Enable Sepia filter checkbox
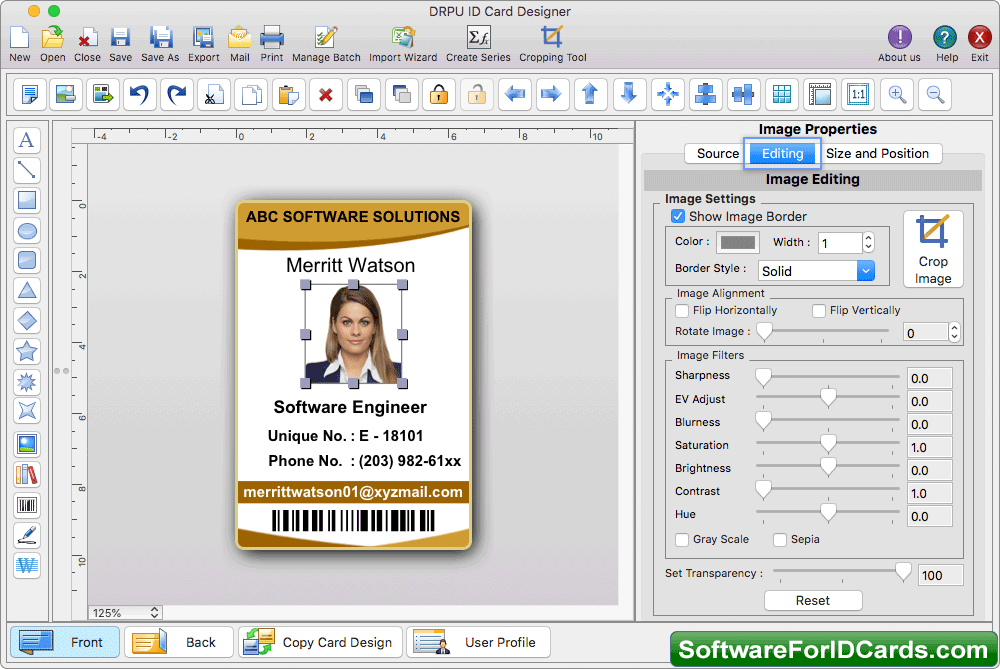Image resolution: width=1000 pixels, height=669 pixels. (x=779, y=540)
